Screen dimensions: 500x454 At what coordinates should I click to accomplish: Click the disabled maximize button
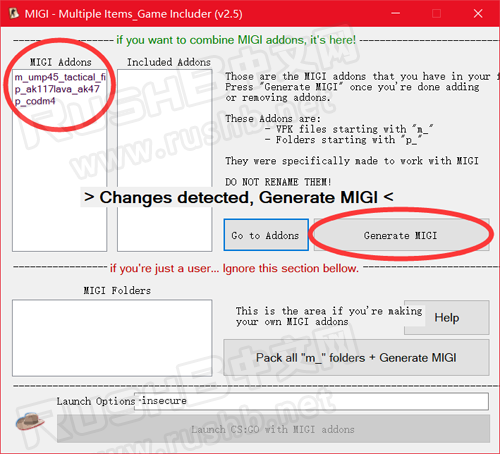click(436, 14)
